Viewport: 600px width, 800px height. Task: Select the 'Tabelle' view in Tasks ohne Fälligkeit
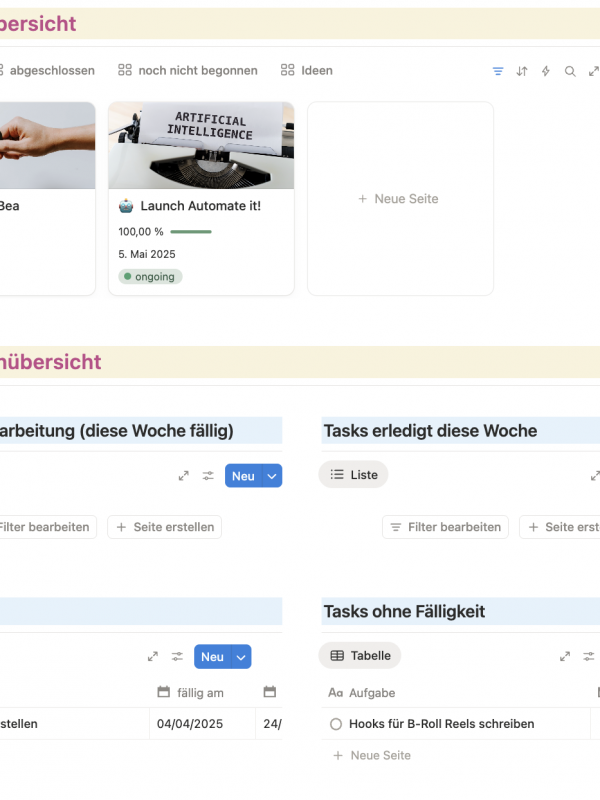(360, 656)
